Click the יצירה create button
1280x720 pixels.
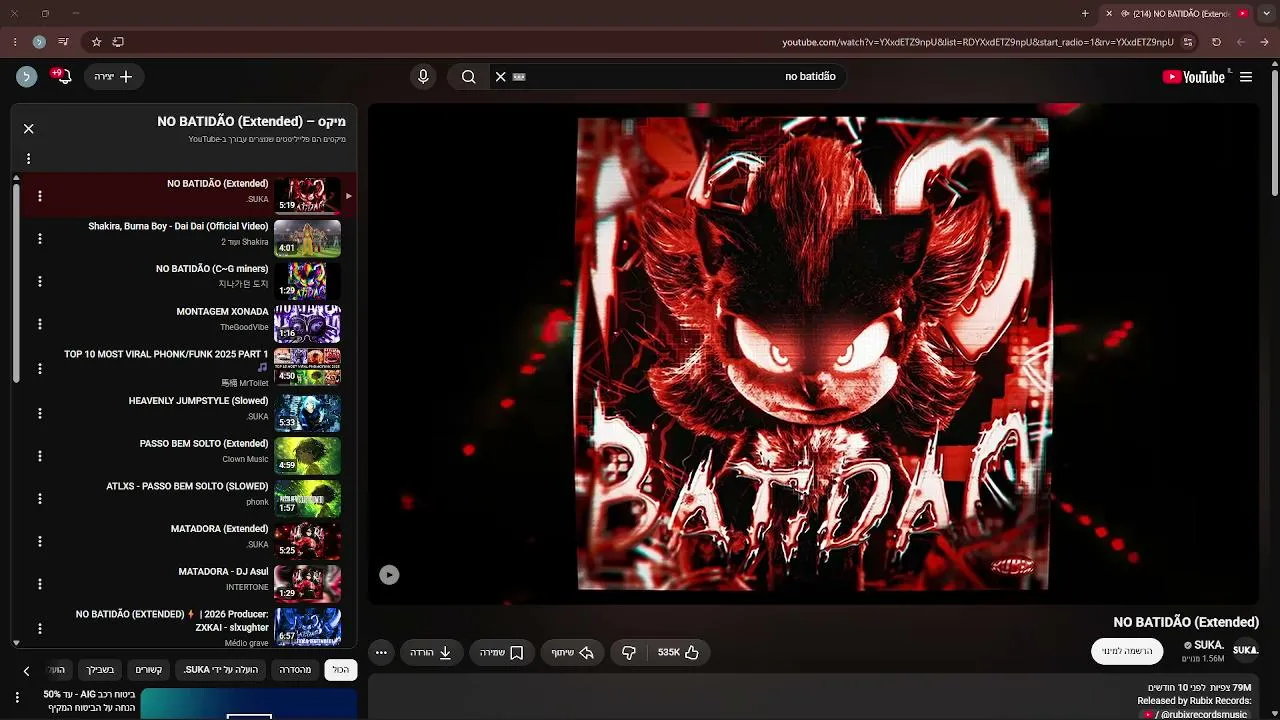click(114, 77)
